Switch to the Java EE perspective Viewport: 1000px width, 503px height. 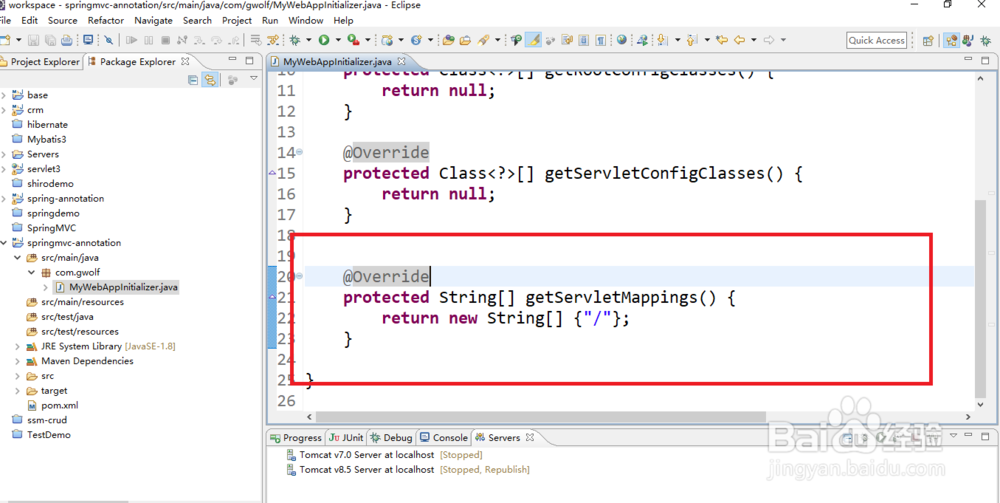(x=951, y=41)
